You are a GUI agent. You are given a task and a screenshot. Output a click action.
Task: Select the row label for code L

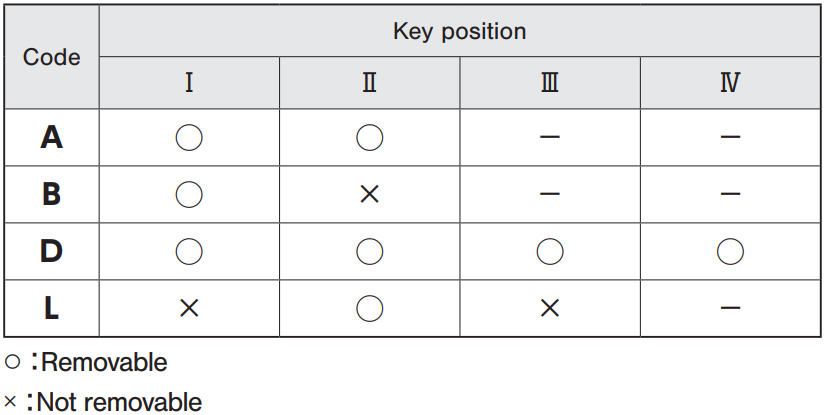click(x=51, y=308)
